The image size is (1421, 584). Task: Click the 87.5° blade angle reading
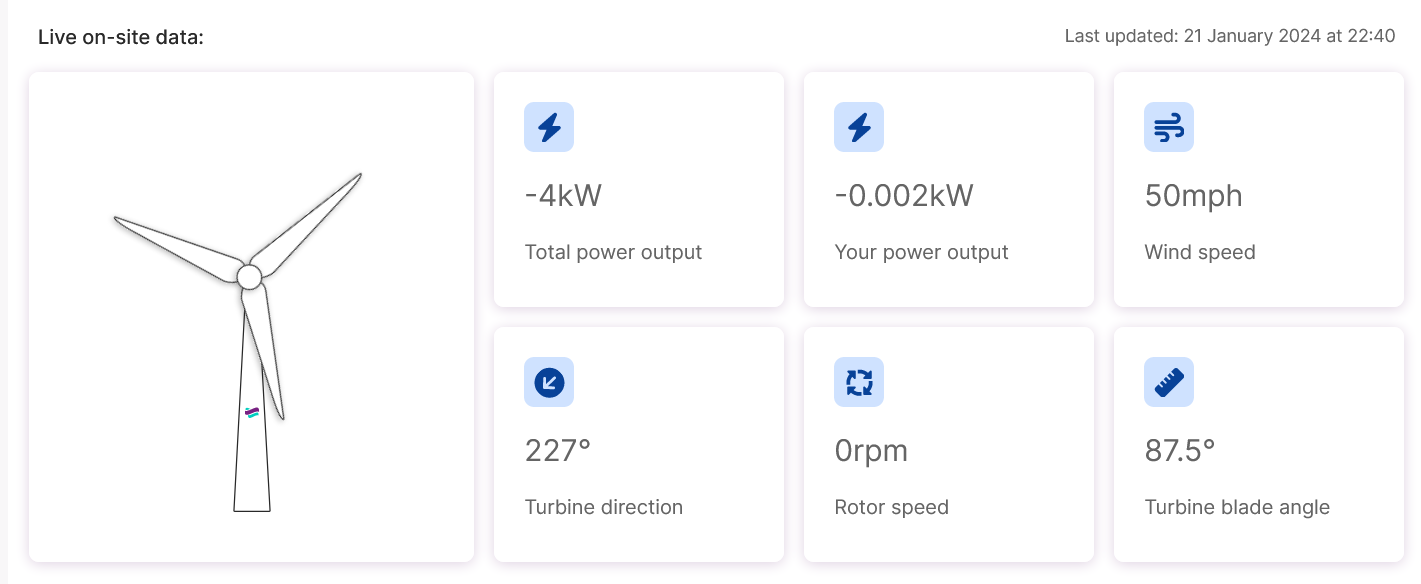pos(1180,450)
